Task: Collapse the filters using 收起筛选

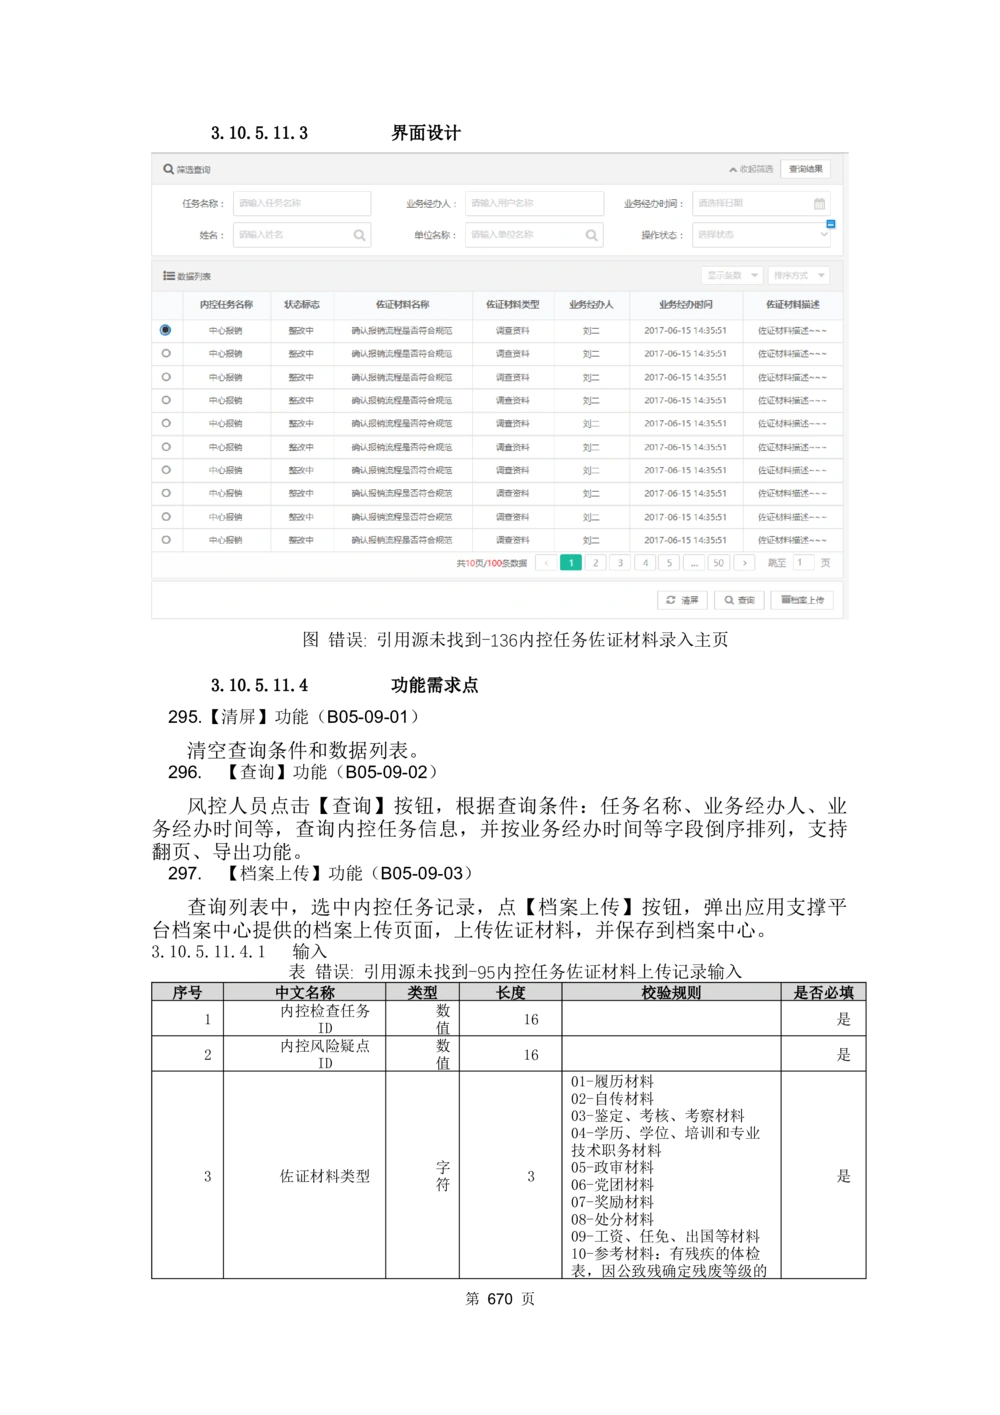Action: coord(750,169)
